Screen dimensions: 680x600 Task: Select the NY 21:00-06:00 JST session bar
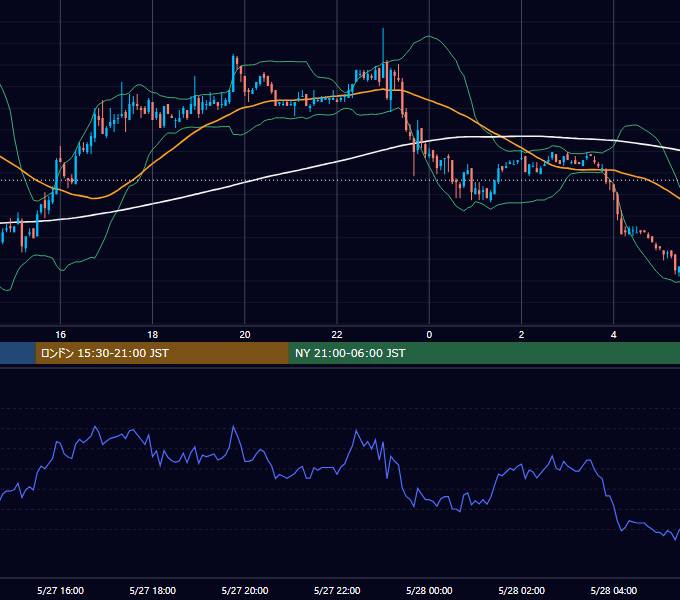[484, 353]
